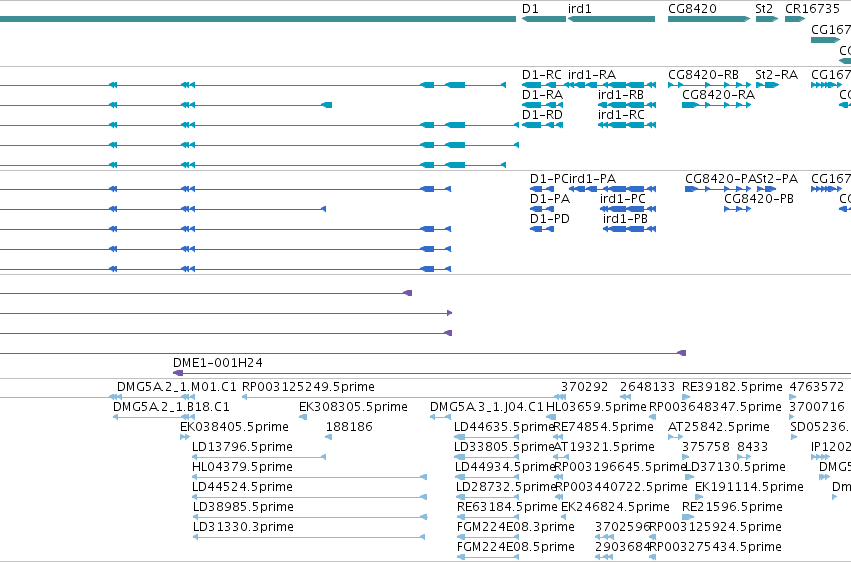This screenshot has width=851, height=562.
Task: Select the ird1 gene feature
Action: [611, 19]
